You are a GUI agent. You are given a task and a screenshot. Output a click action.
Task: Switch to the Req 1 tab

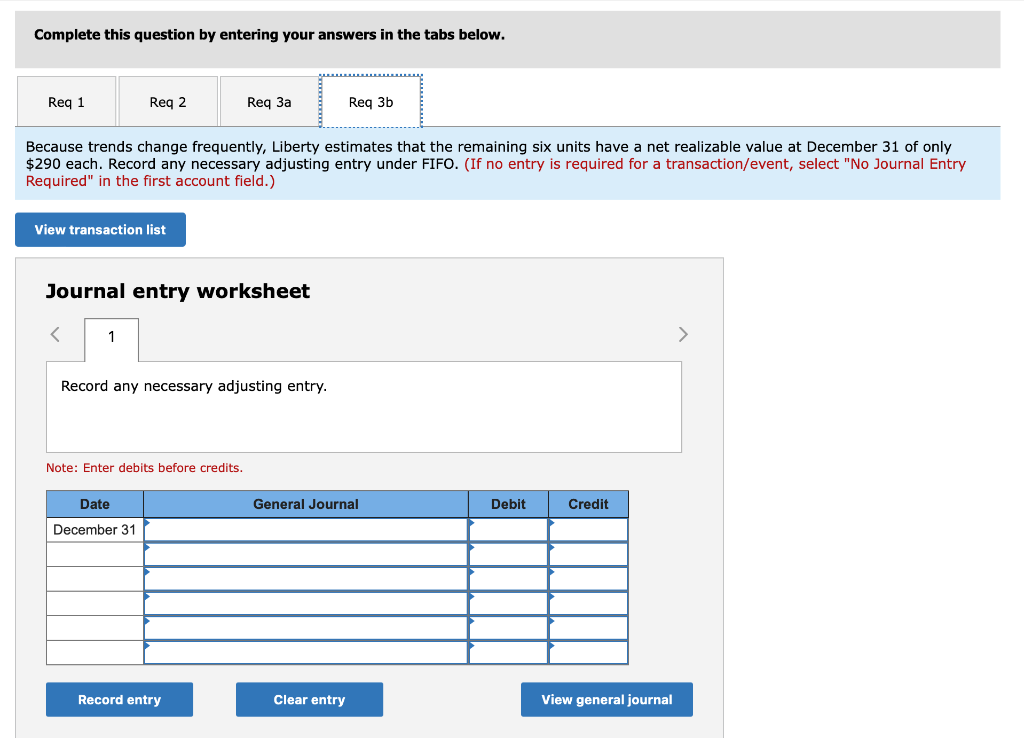(67, 102)
